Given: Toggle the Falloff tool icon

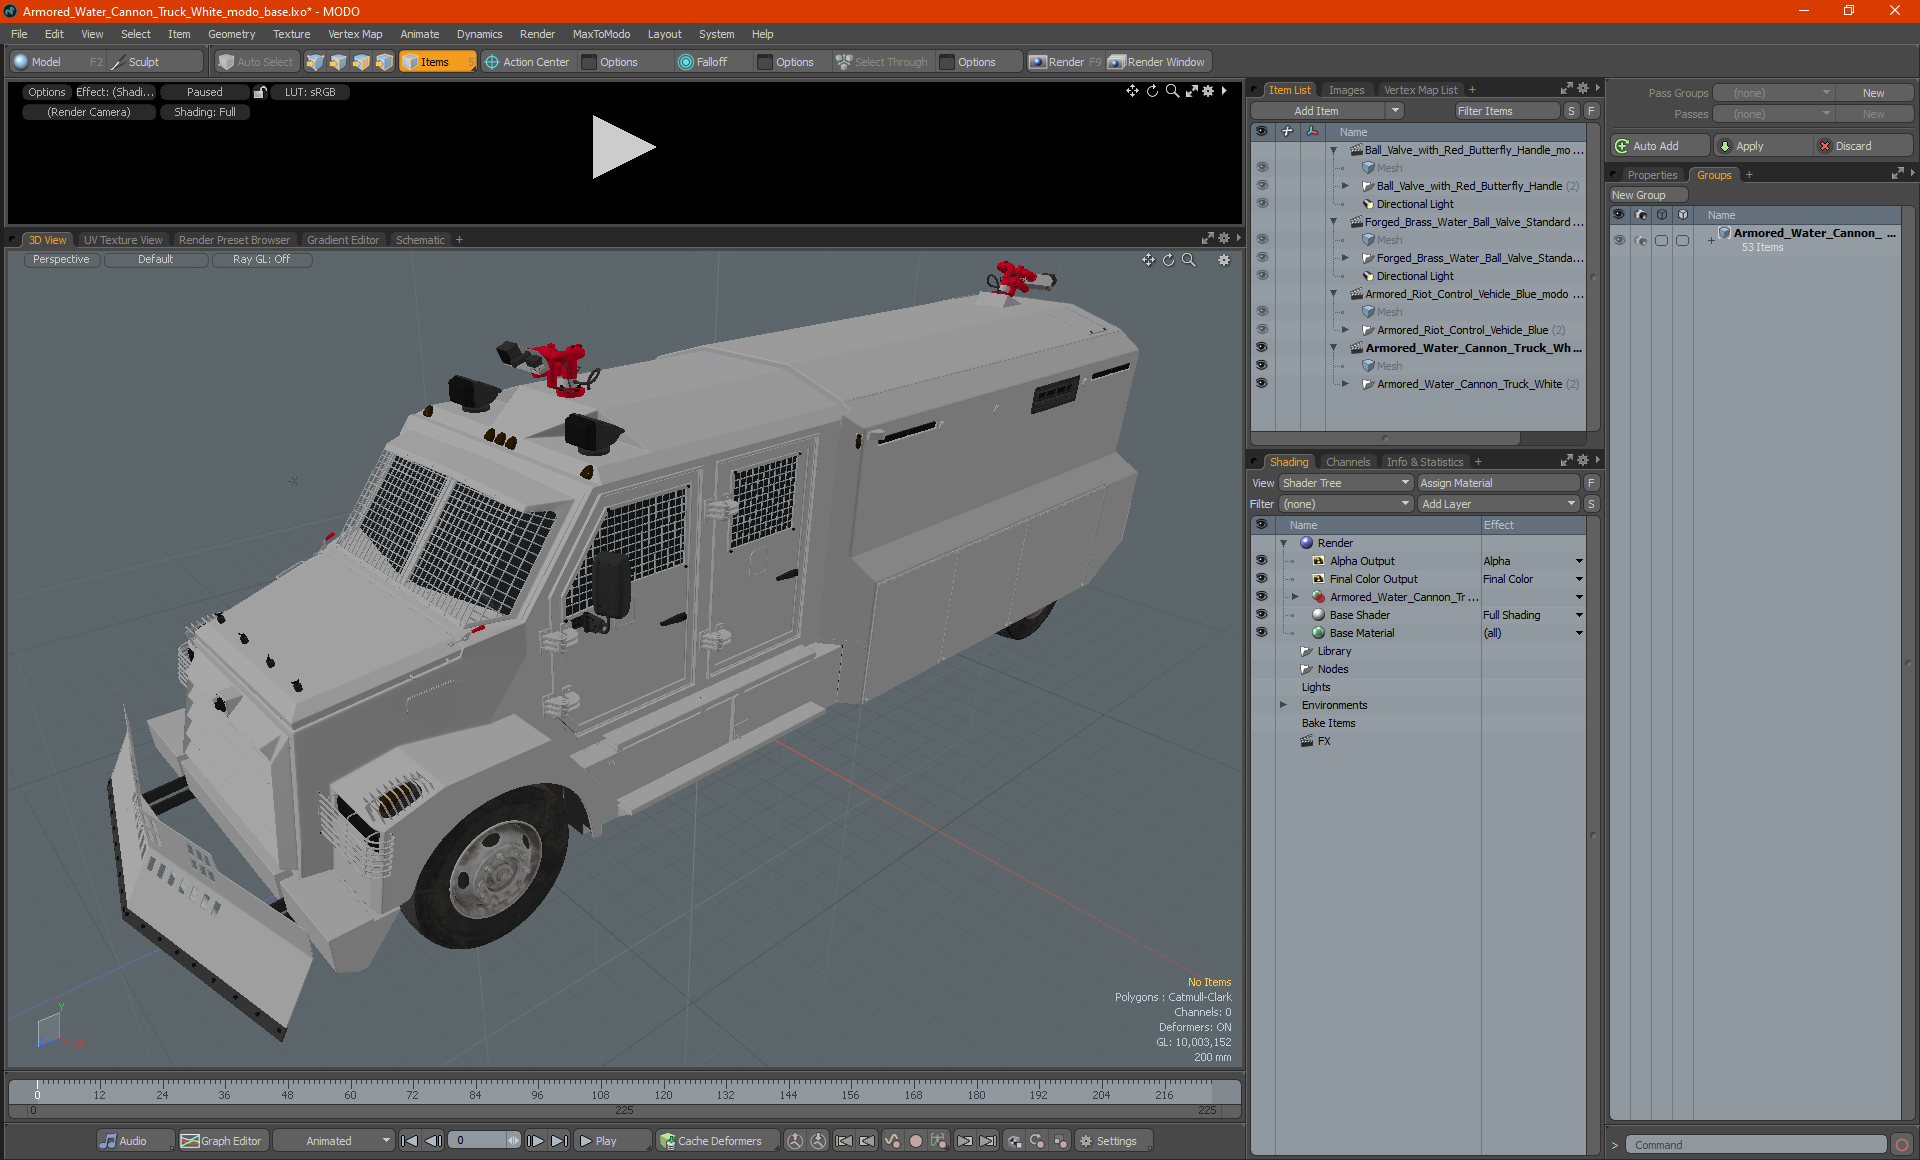Looking at the screenshot, I should point(685,62).
